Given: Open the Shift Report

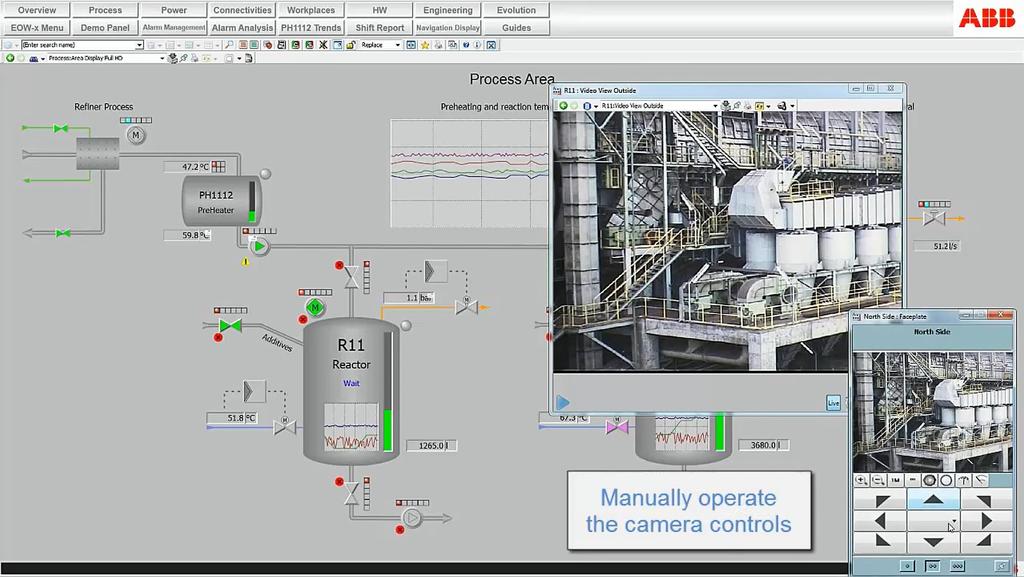Looking at the screenshot, I should (x=379, y=27).
